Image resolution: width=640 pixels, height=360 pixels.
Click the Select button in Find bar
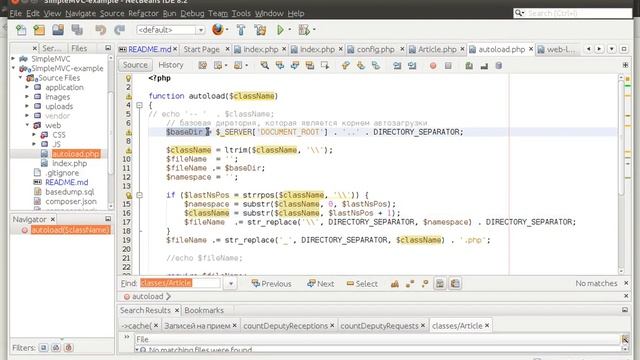(x=362, y=284)
